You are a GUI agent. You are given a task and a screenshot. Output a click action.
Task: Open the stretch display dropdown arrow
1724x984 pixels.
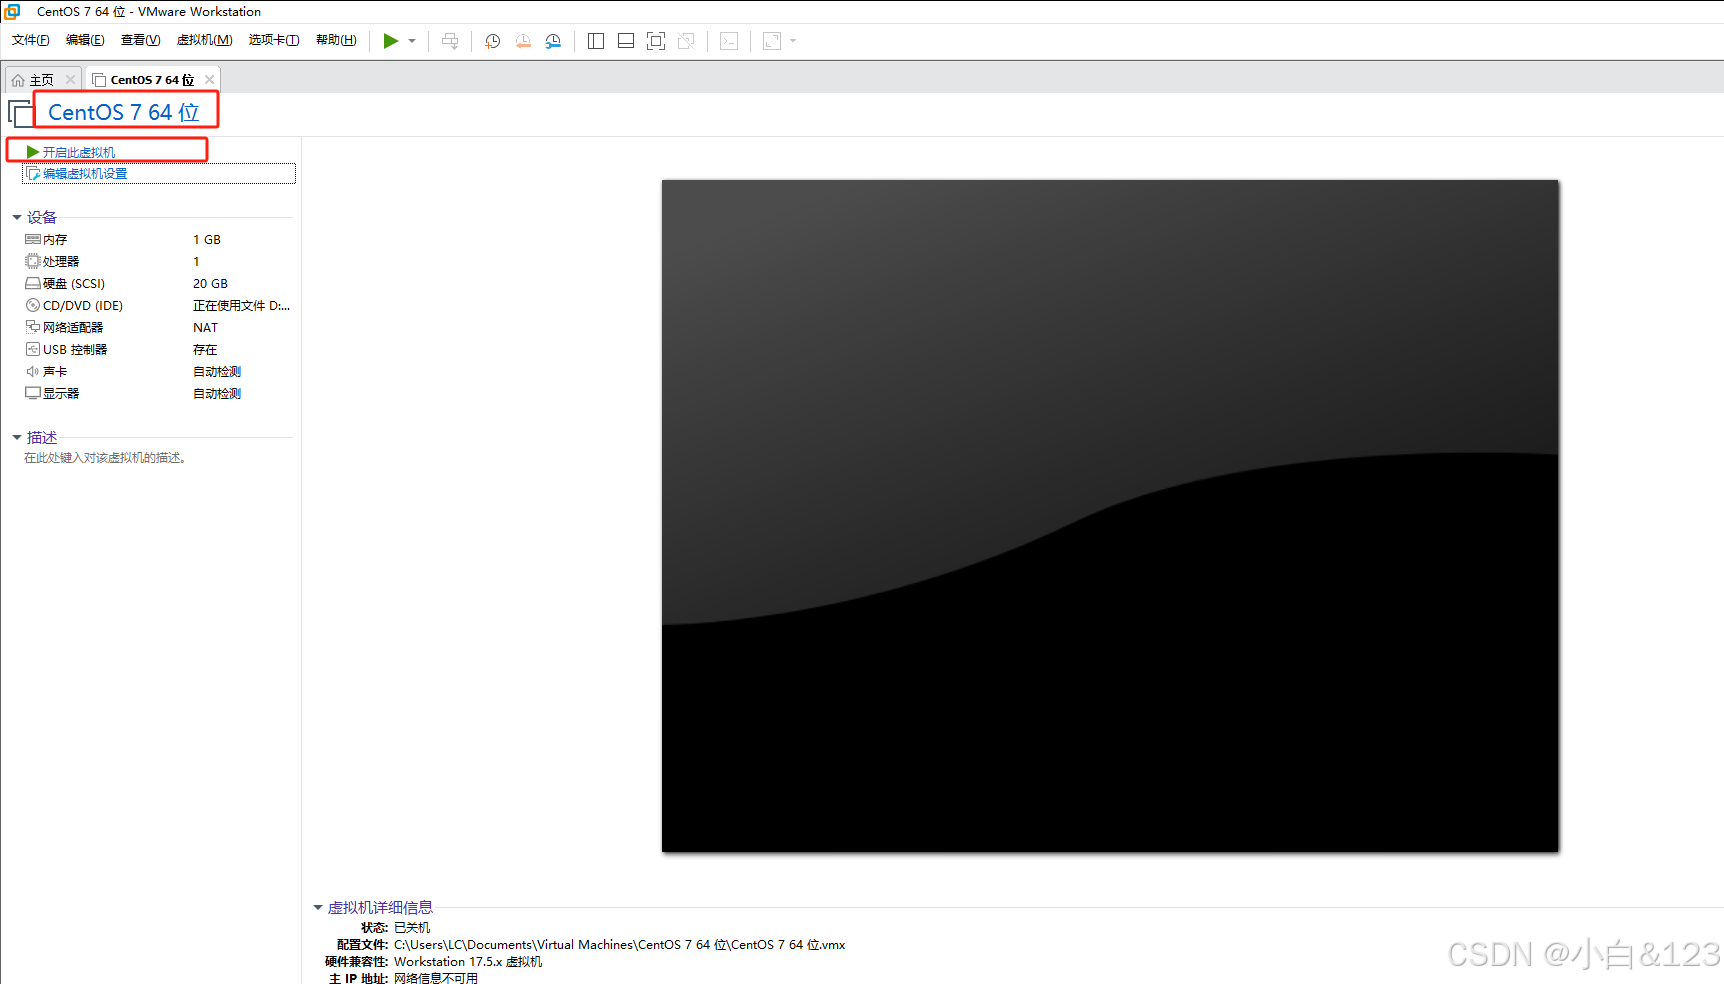click(793, 41)
